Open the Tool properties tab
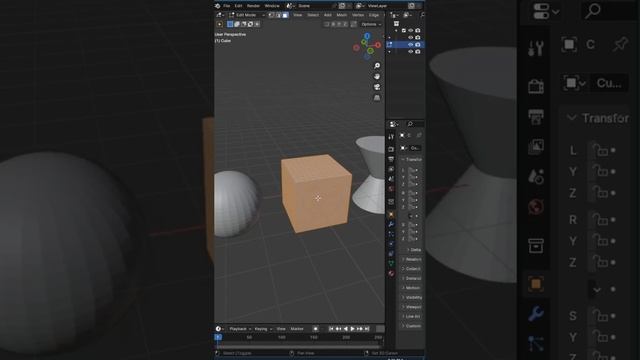This screenshot has width=640, height=360. pyautogui.click(x=391, y=137)
